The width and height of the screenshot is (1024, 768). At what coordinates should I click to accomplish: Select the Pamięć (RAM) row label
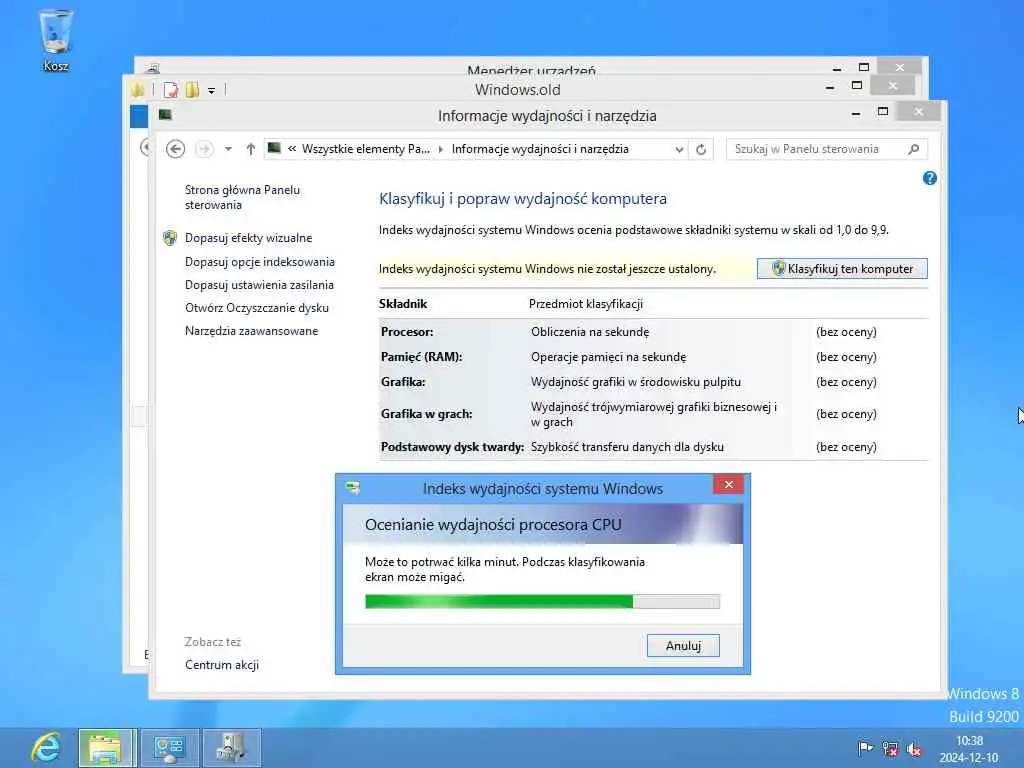click(421, 357)
